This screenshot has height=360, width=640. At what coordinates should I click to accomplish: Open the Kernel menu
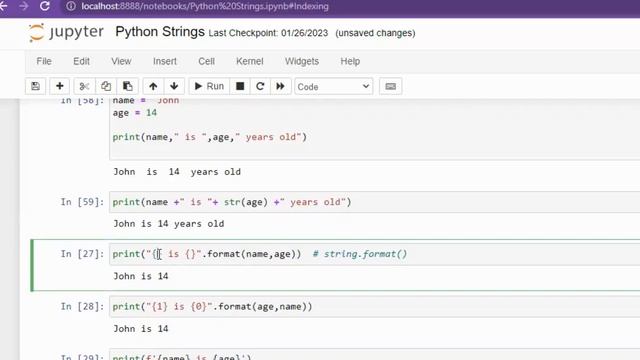tap(250, 61)
